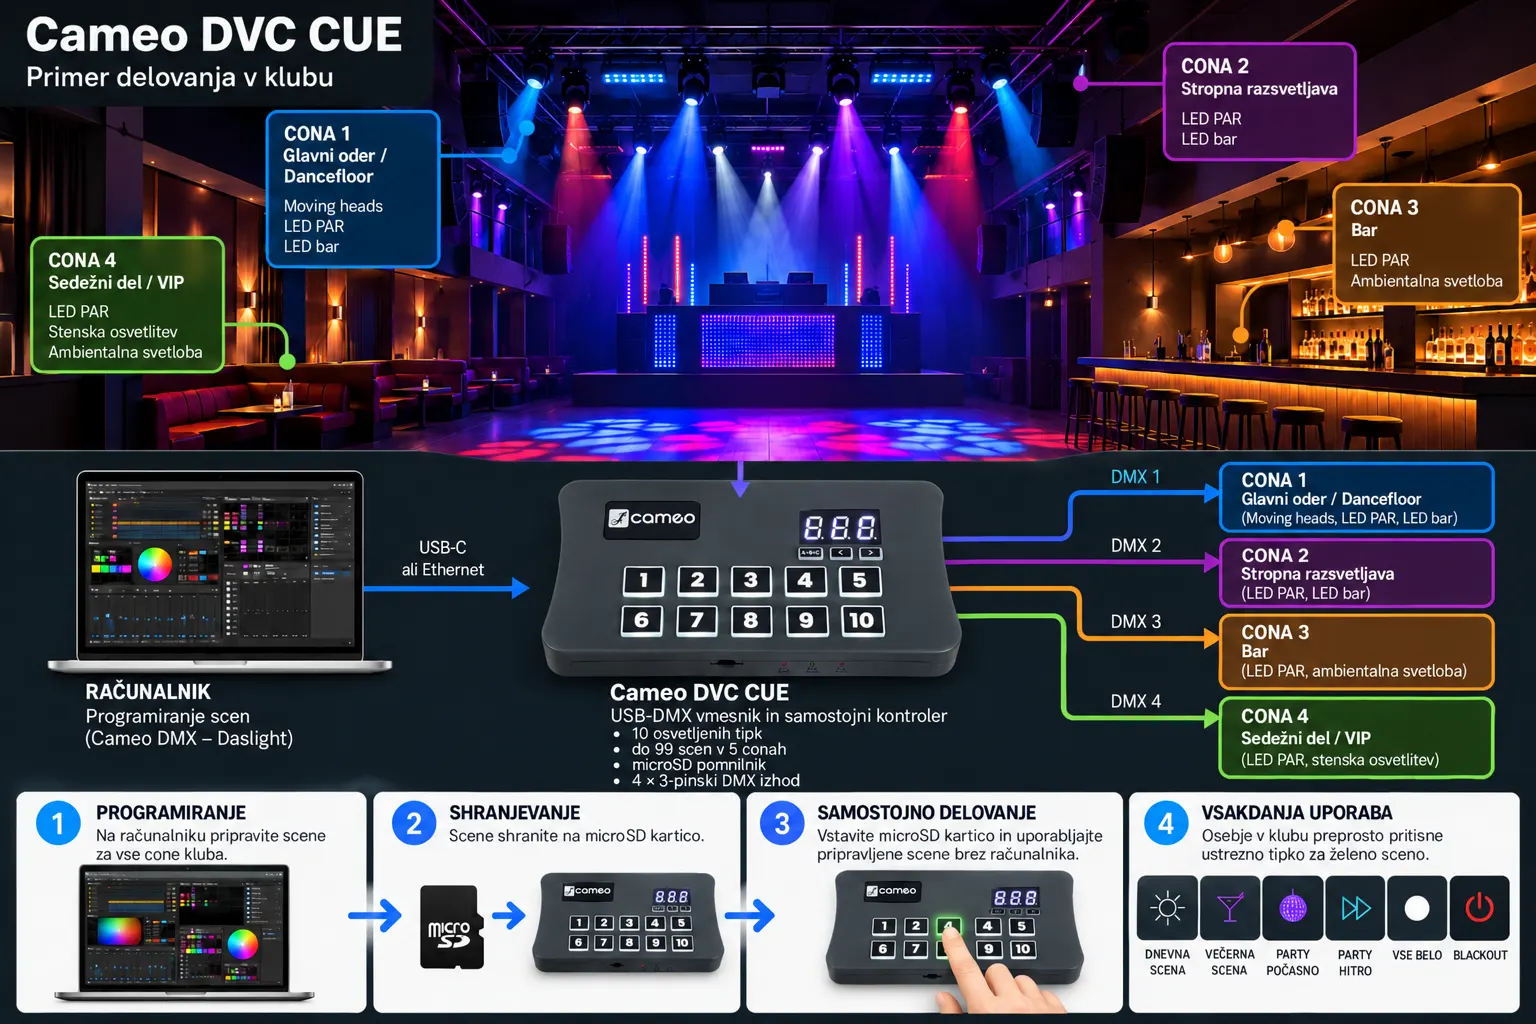The image size is (1536, 1024).
Task: Click the "DMX 1" output label
Action: [1135, 477]
